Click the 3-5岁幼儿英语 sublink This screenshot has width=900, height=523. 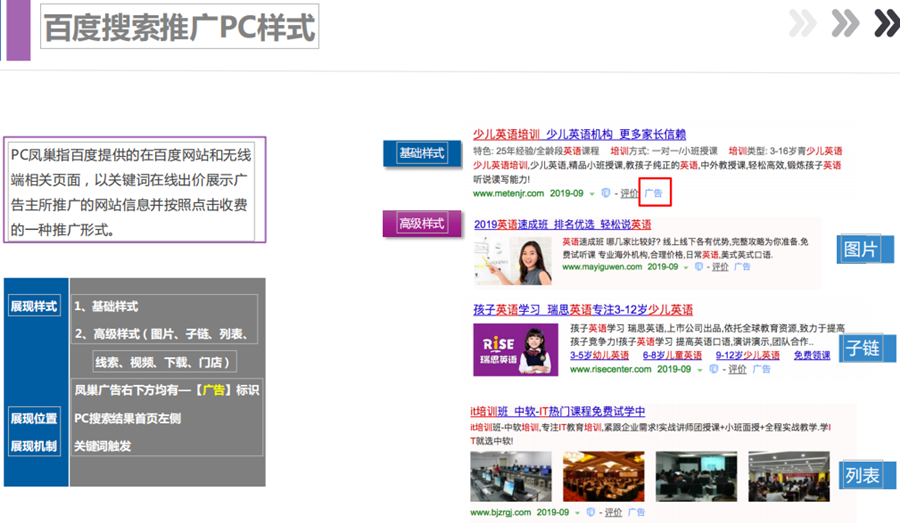point(599,355)
